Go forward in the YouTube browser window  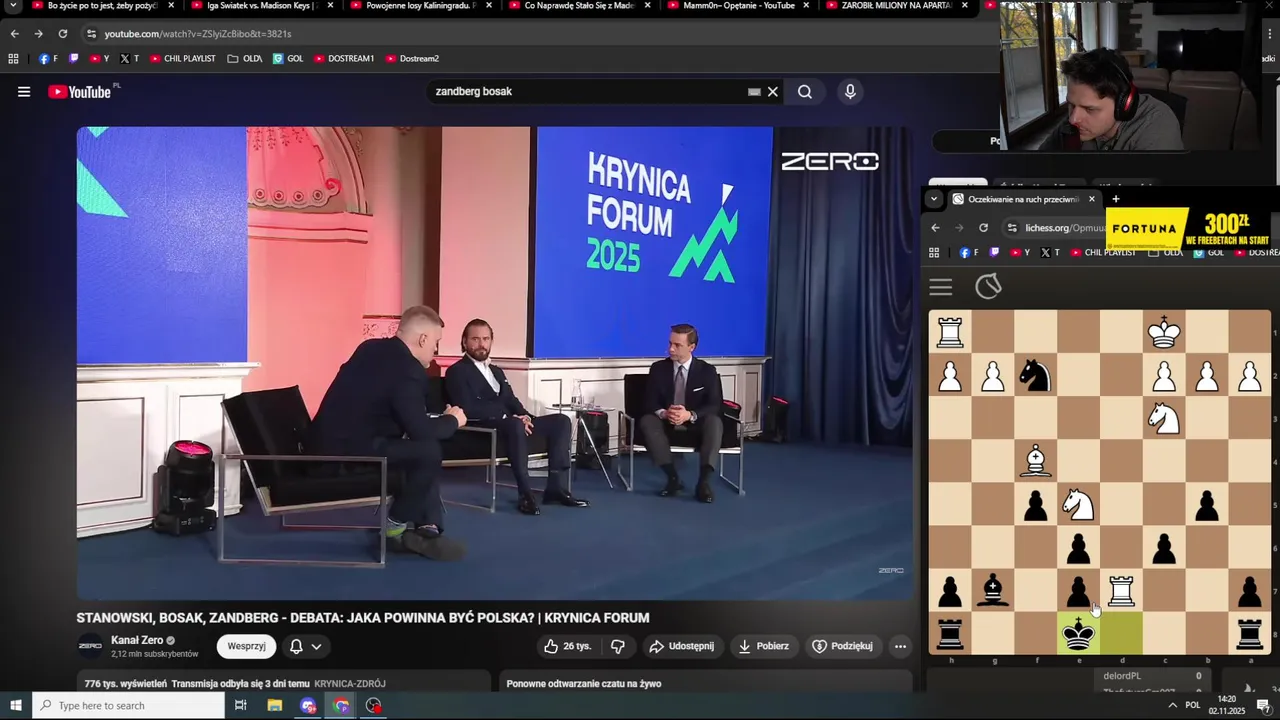coord(38,34)
